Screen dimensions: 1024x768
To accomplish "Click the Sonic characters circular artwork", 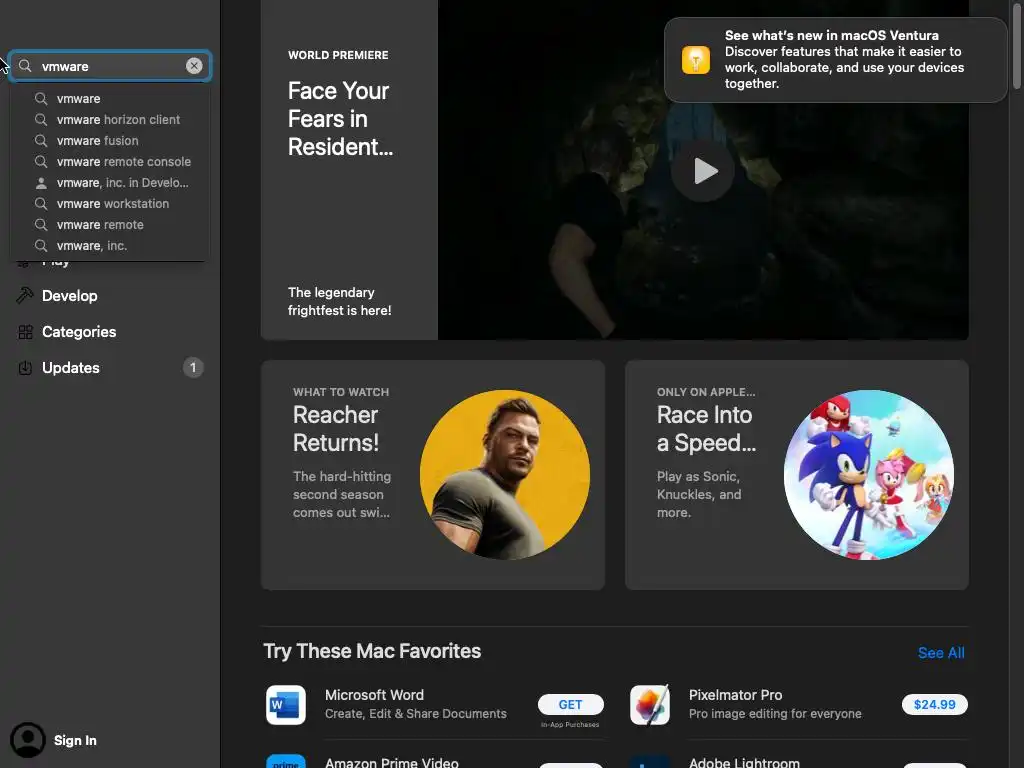I will (x=869, y=475).
